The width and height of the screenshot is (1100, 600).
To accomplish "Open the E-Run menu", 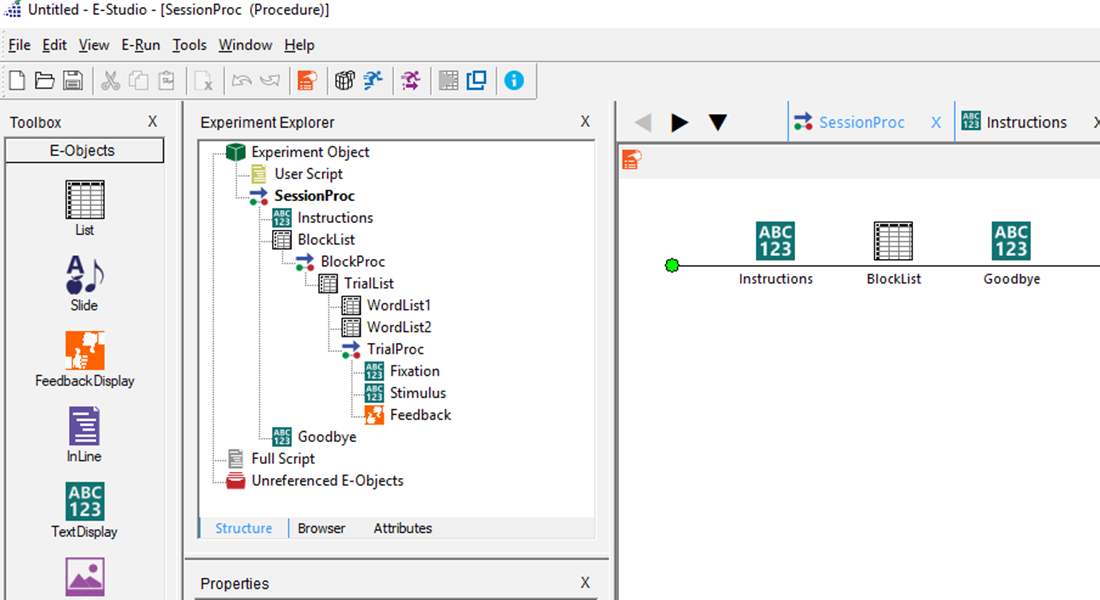I will pos(140,45).
